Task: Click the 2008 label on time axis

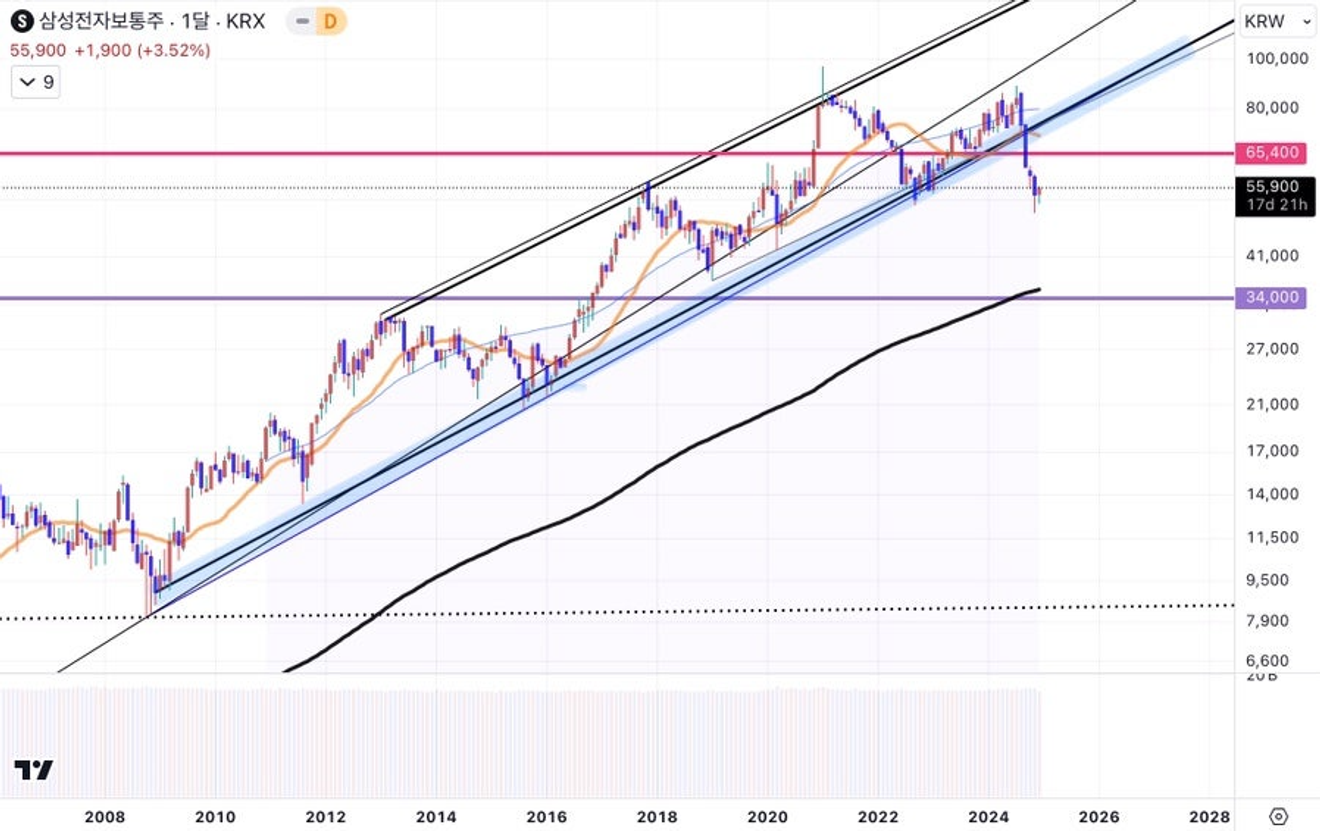Action: [x=105, y=817]
